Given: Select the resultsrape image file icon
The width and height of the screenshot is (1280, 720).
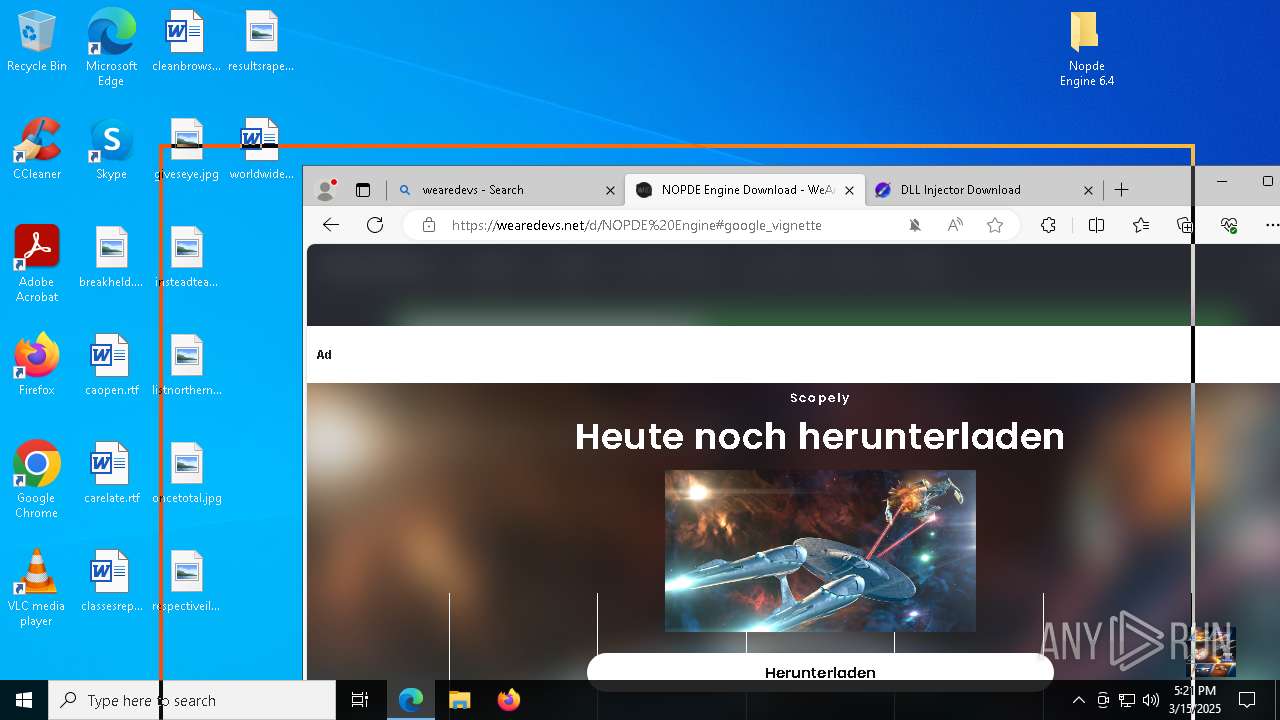Looking at the screenshot, I should [261, 41].
